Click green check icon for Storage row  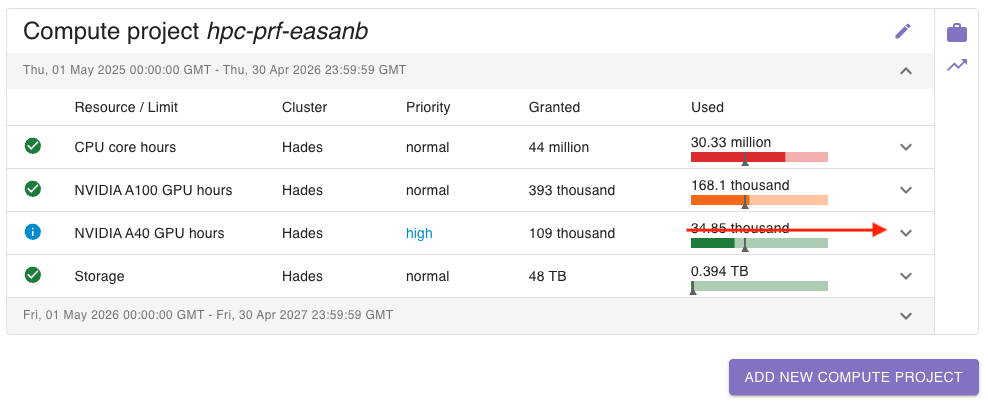click(x=33, y=276)
